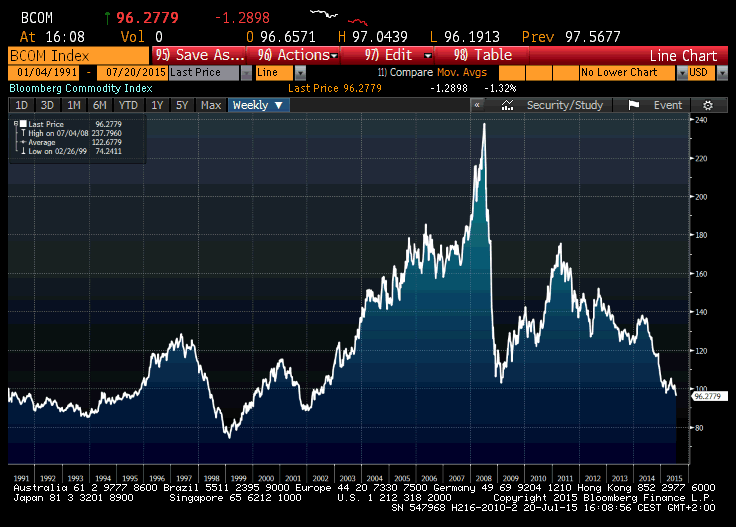Click the 96.2779 price label on axis

709,397
